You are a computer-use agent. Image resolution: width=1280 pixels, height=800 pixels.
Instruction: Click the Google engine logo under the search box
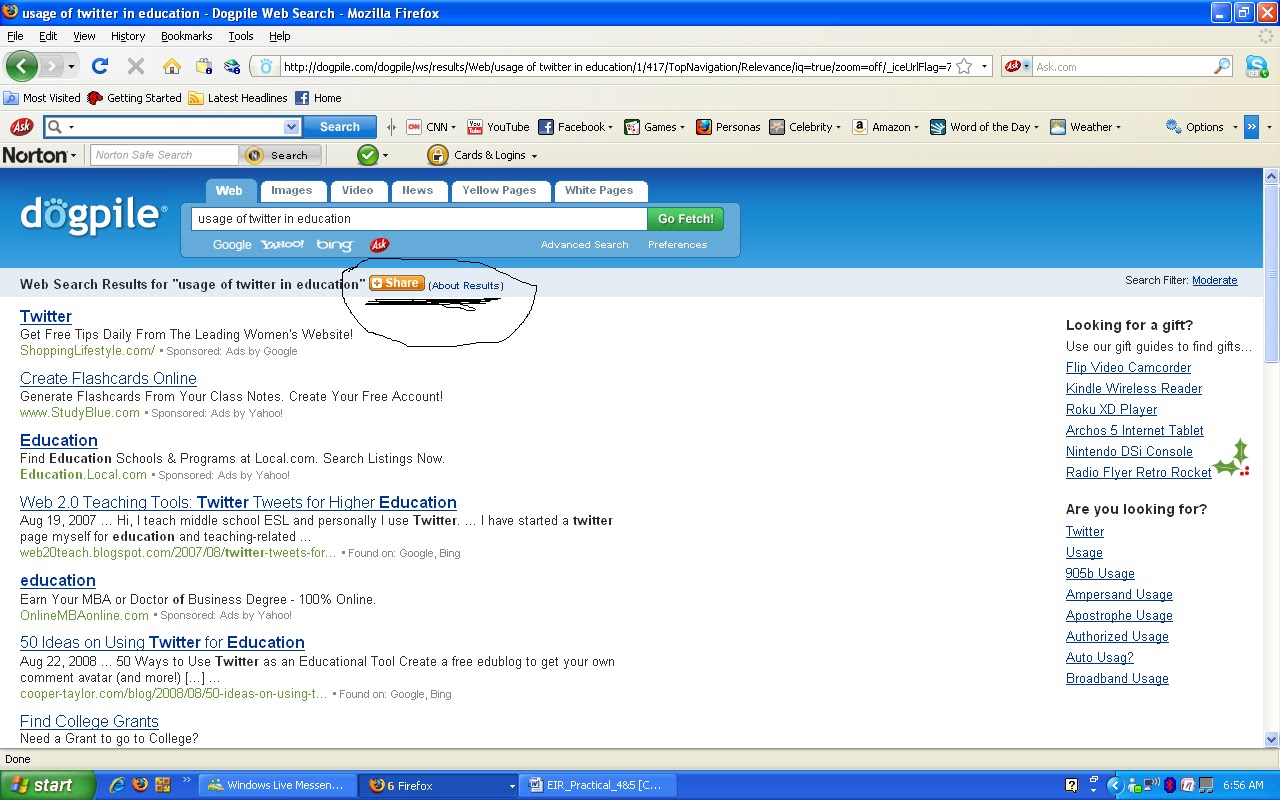(x=232, y=245)
